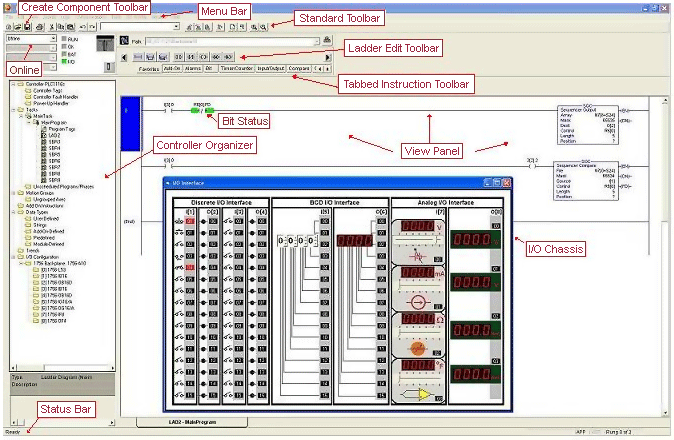Image resolution: width=674 pixels, height=440 pixels.
Task: Click the orange thermistor icon in Analog I/O
Action: tap(415, 349)
